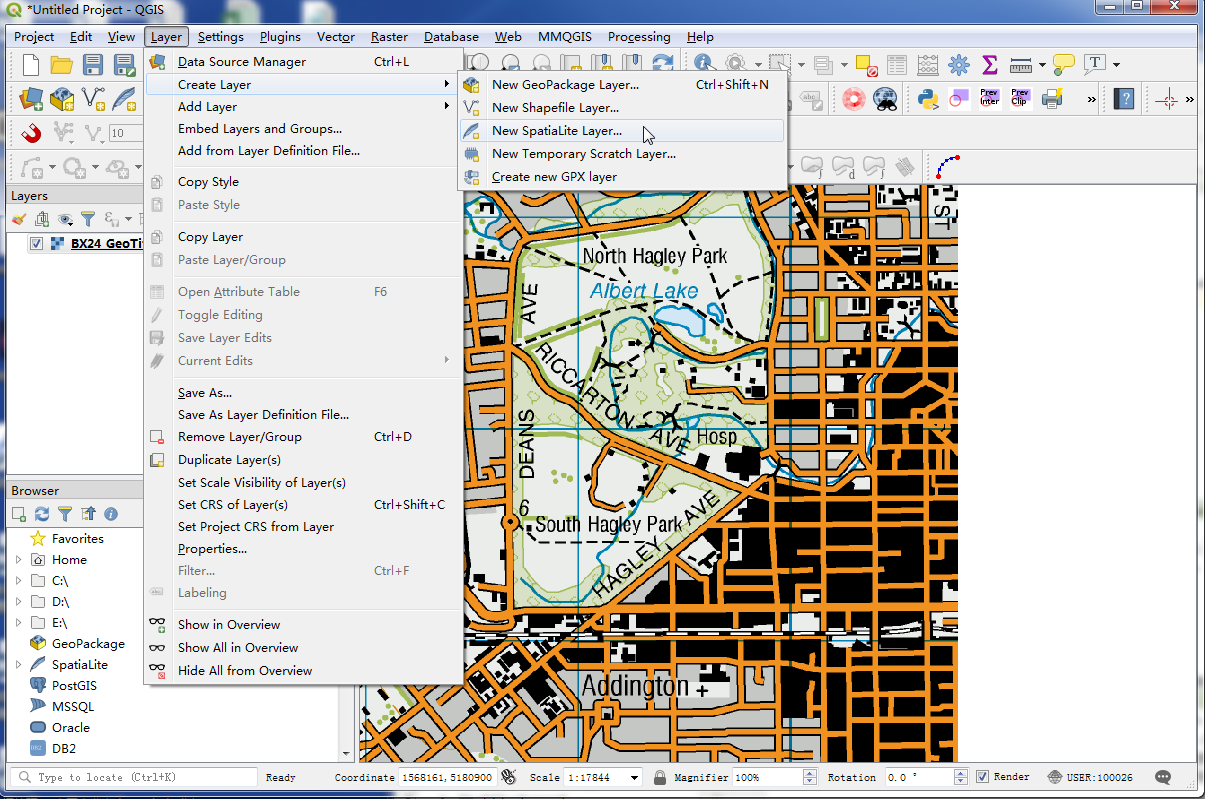Click the Filter Legend funnel icon in Layers panel

tap(88, 218)
